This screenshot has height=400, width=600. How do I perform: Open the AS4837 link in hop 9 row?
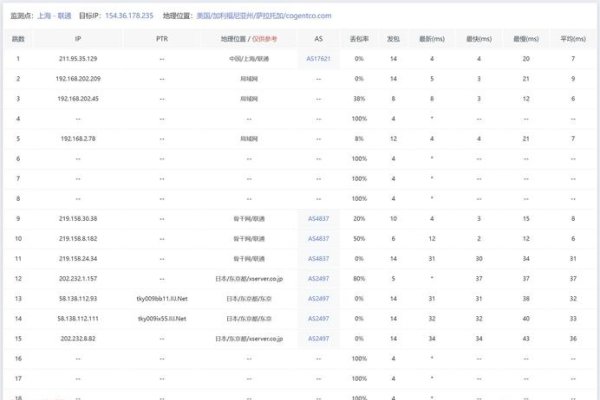(318, 219)
